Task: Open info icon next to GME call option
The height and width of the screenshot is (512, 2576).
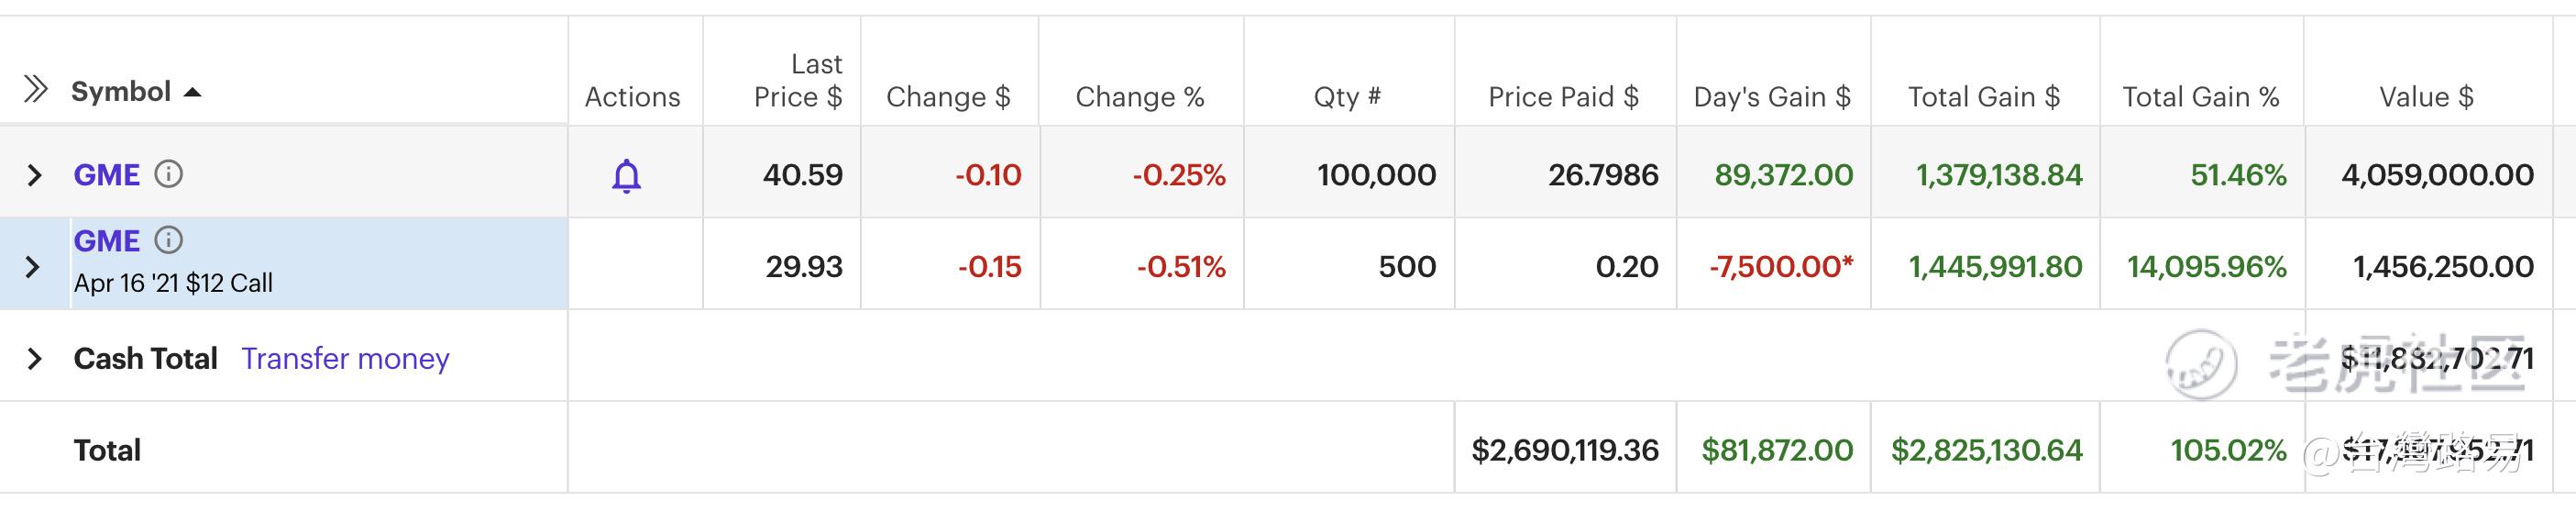Action: tap(168, 240)
